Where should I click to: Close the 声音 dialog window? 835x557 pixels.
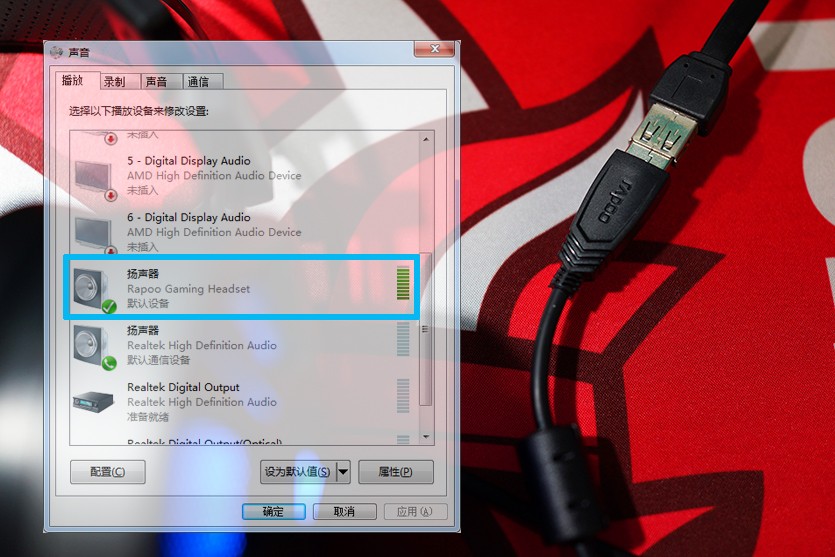point(435,49)
